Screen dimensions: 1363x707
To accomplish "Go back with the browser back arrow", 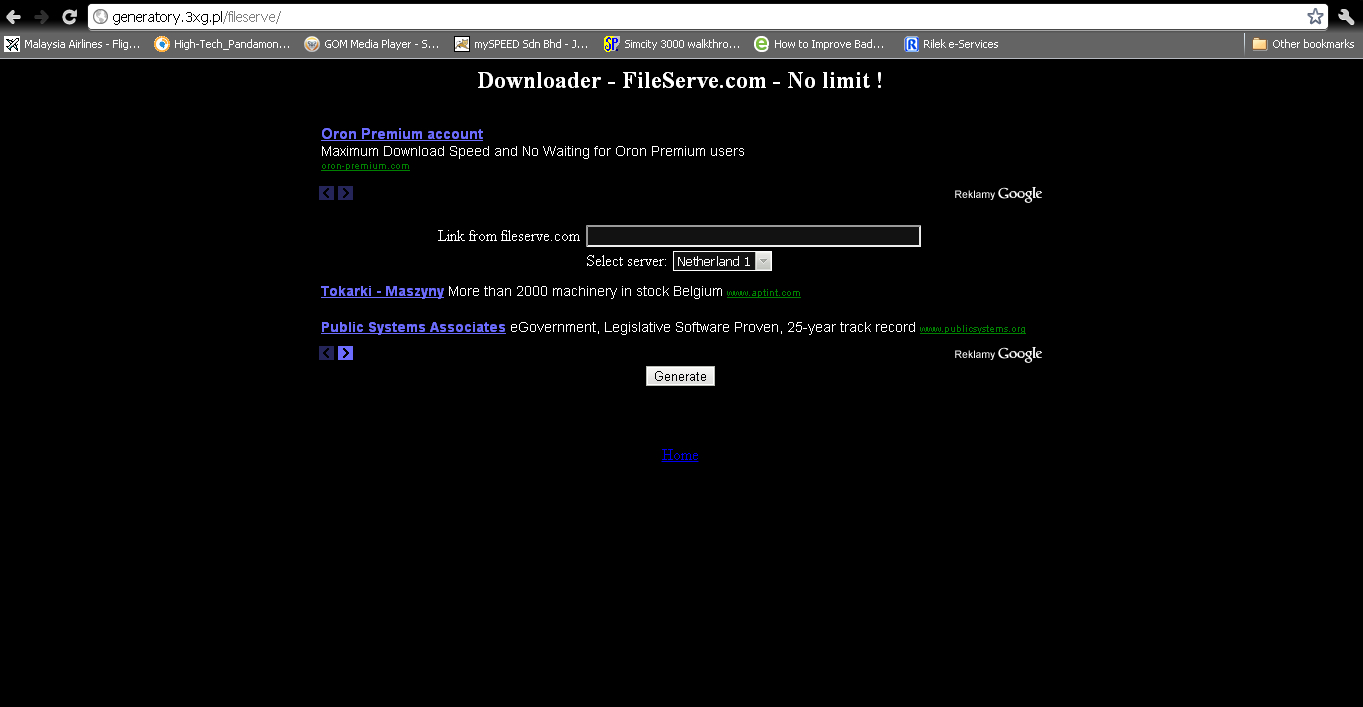I will pos(13,17).
